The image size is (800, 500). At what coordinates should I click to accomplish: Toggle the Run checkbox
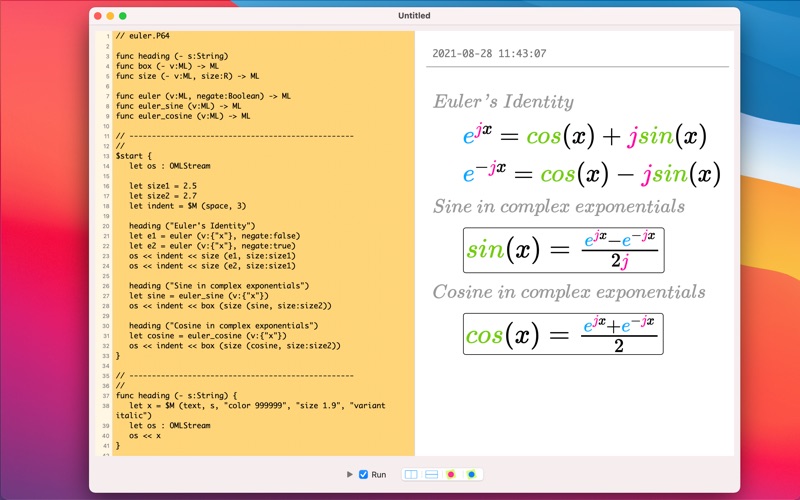363,474
